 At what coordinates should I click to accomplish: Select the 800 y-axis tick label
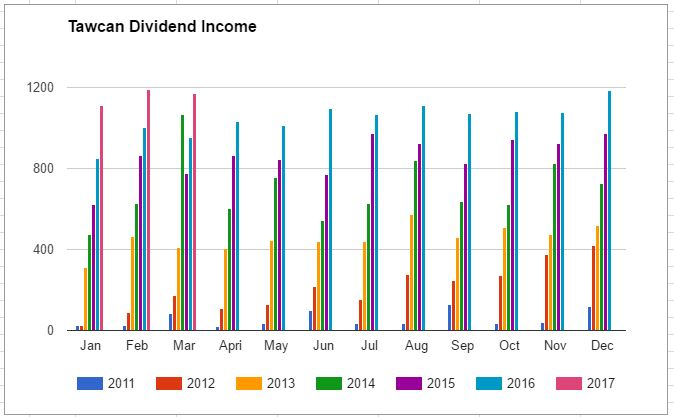pos(44,169)
